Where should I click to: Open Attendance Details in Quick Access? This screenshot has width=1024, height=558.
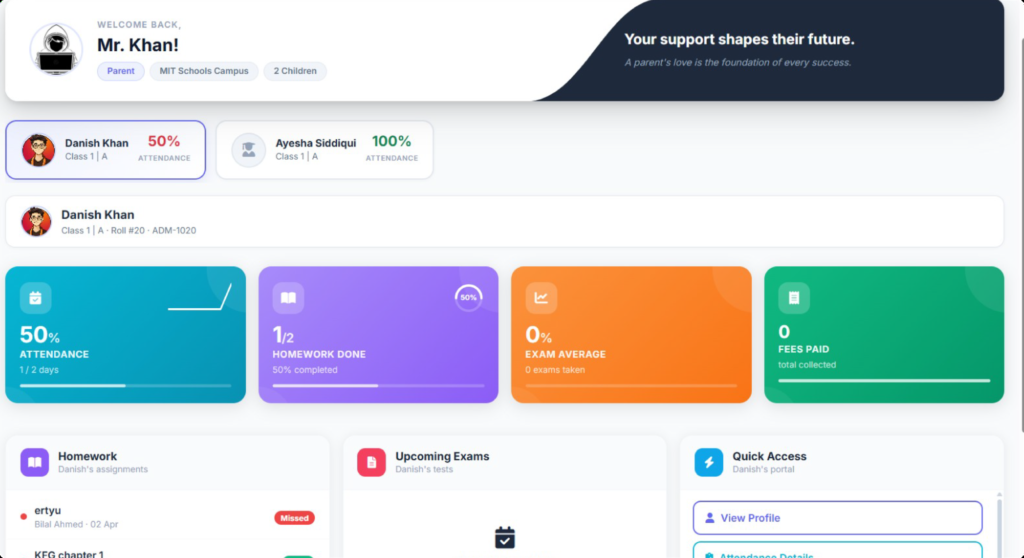pos(837,550)
